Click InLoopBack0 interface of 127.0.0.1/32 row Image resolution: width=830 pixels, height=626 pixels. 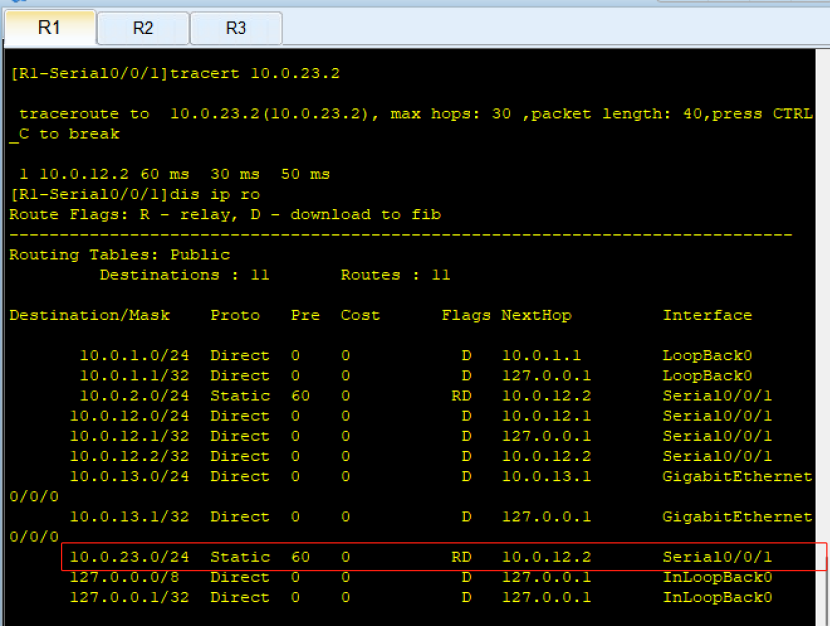[x=717, y=596]
